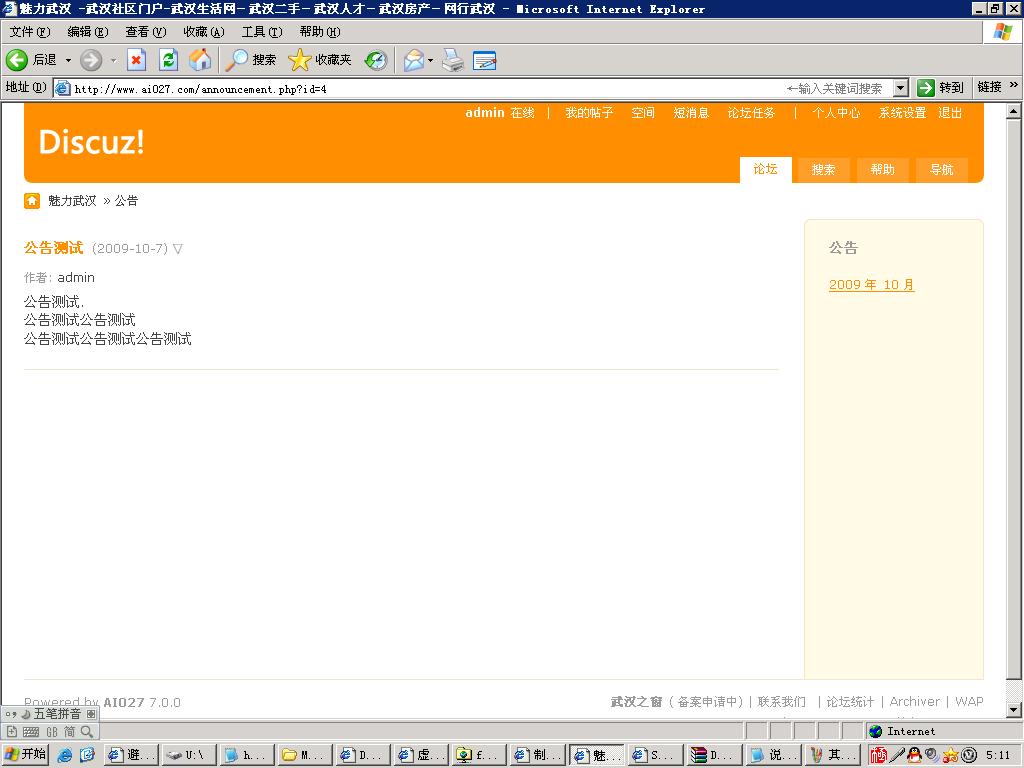This screenshot has height=768, width=1024.
Task: Toggle 简/繁 mode on the IME bar
Action: pyautogui.click(x=70, y=731)
